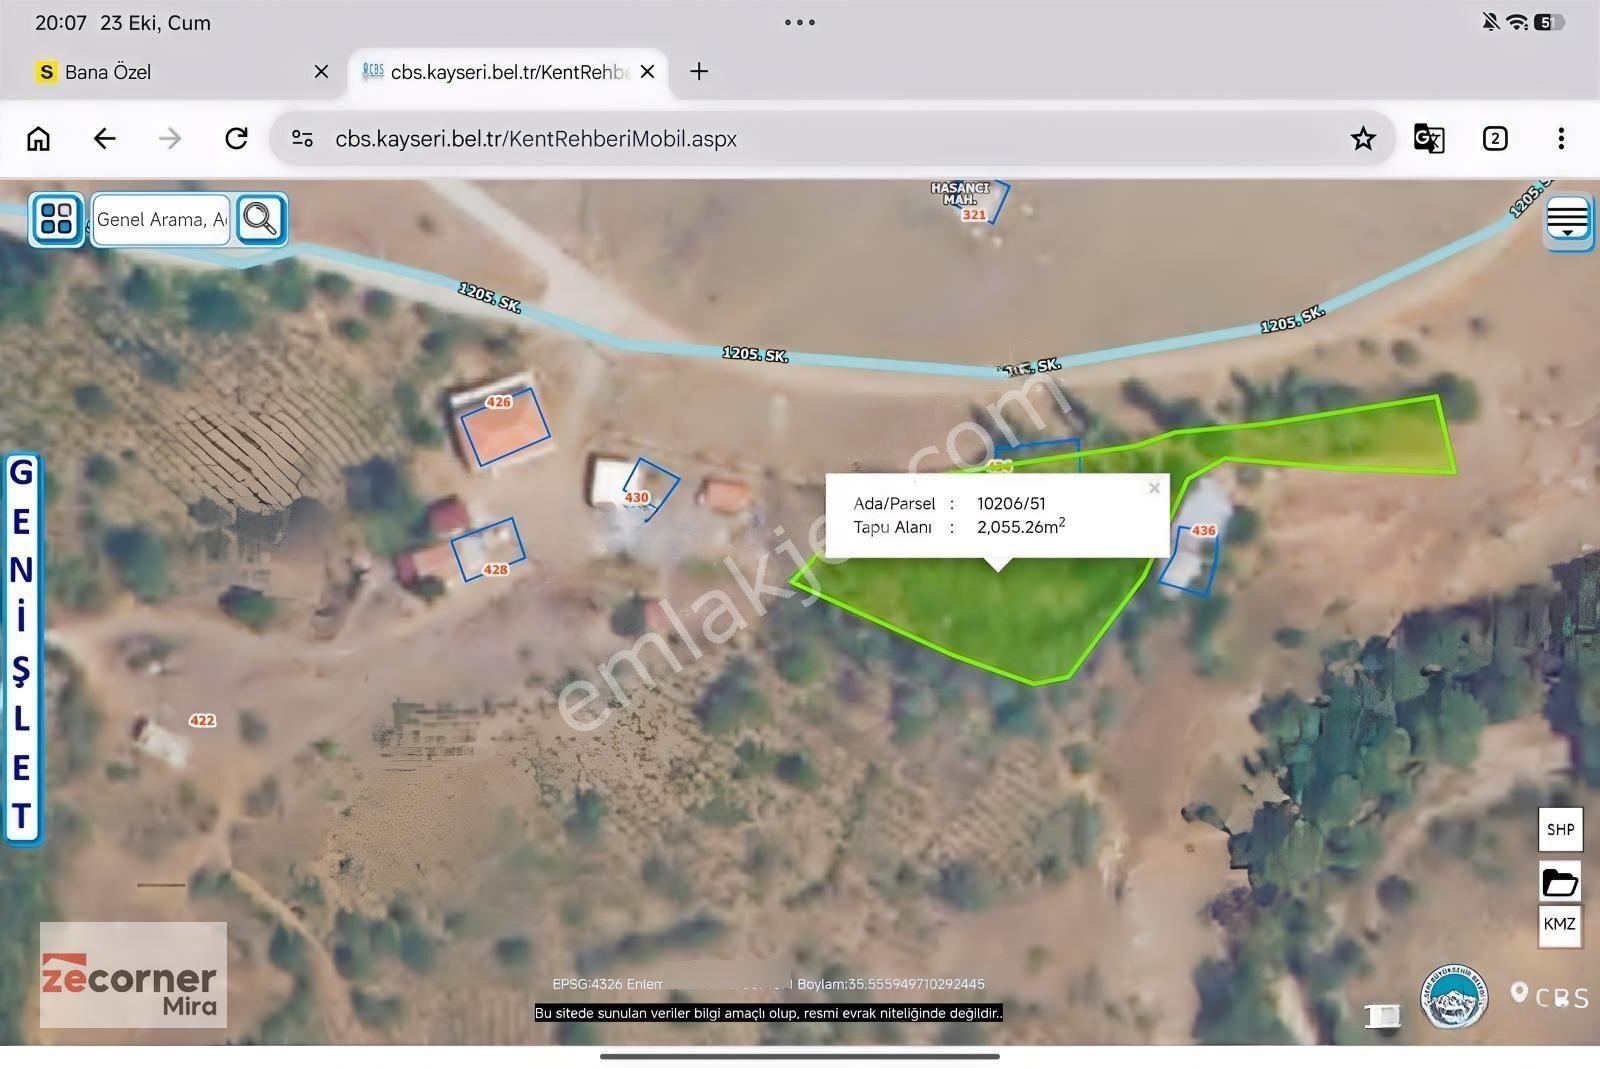The height and width of the screenshot is (1068, 1600).
Task: Open file with the folder icon
Action: (x=1560, y=882)
